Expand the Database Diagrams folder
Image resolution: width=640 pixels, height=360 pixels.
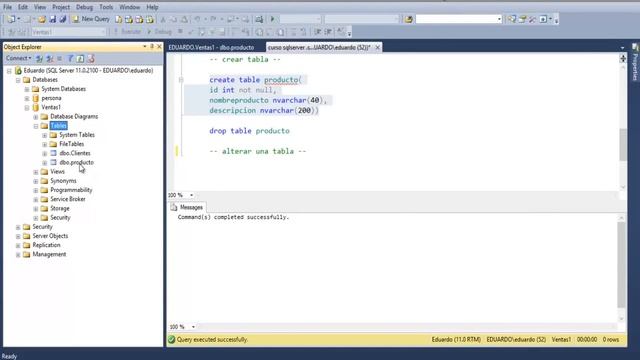coord(36,117)
